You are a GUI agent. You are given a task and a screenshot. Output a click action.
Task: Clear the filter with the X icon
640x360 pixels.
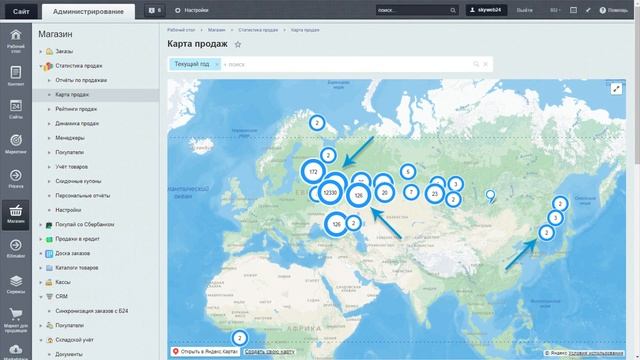click(486, 64)
